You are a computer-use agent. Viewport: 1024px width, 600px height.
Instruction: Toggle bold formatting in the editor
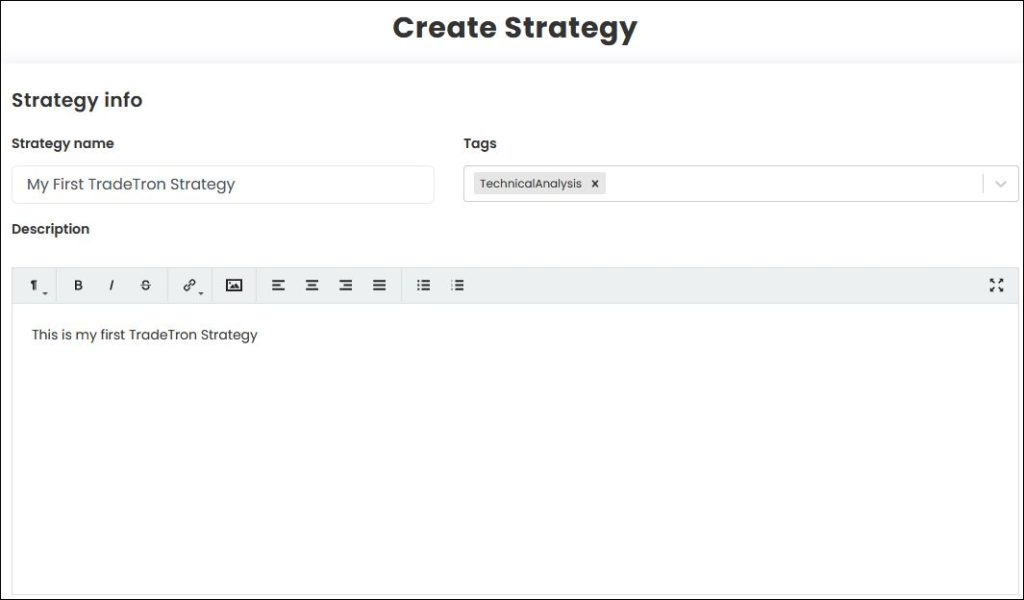tap(78, 286)
